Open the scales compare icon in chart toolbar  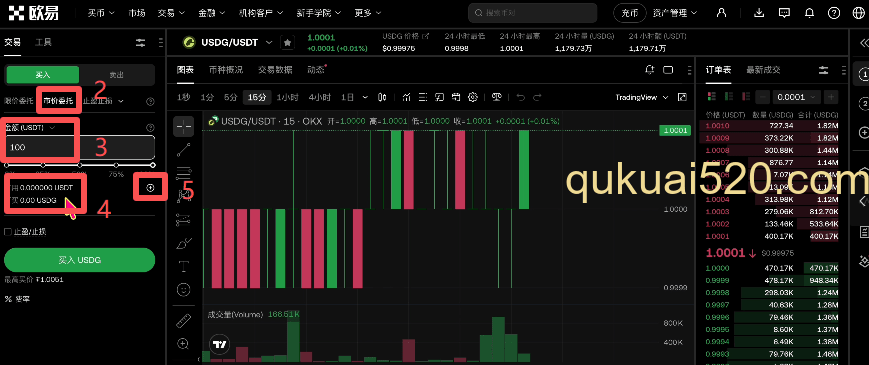pyautogui.click(x=496, y=97)
